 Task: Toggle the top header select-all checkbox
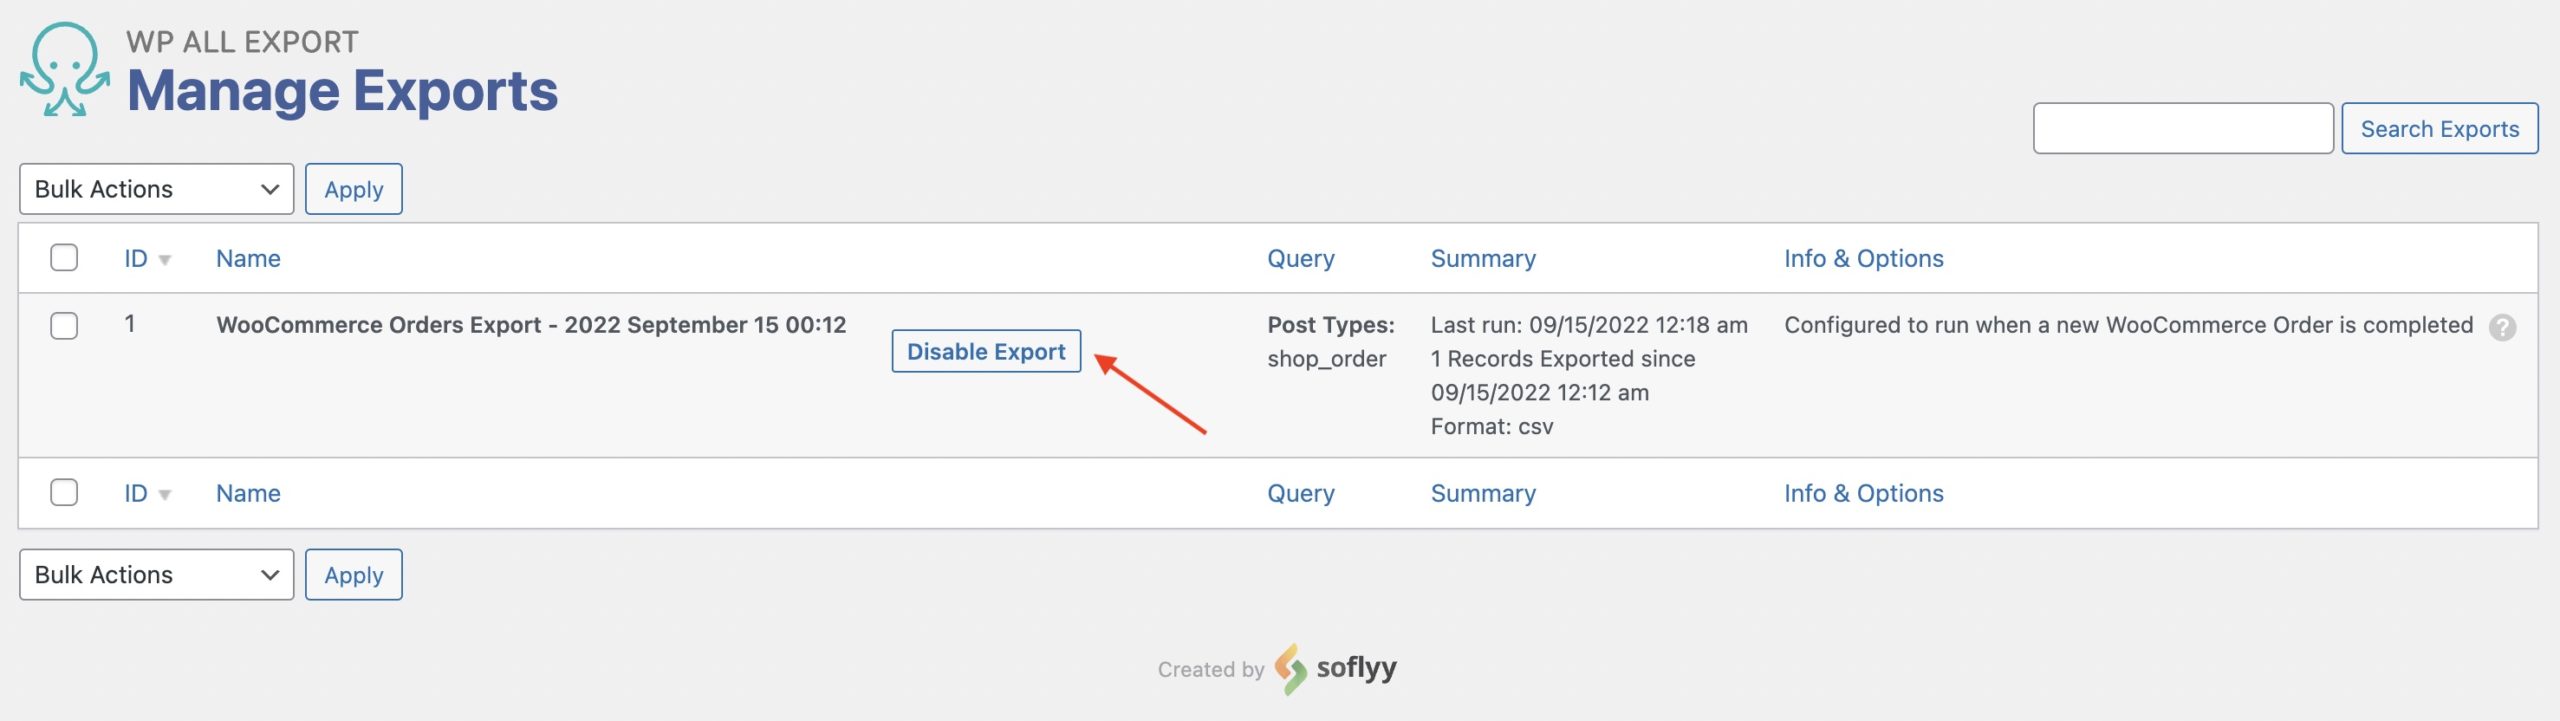64,258
